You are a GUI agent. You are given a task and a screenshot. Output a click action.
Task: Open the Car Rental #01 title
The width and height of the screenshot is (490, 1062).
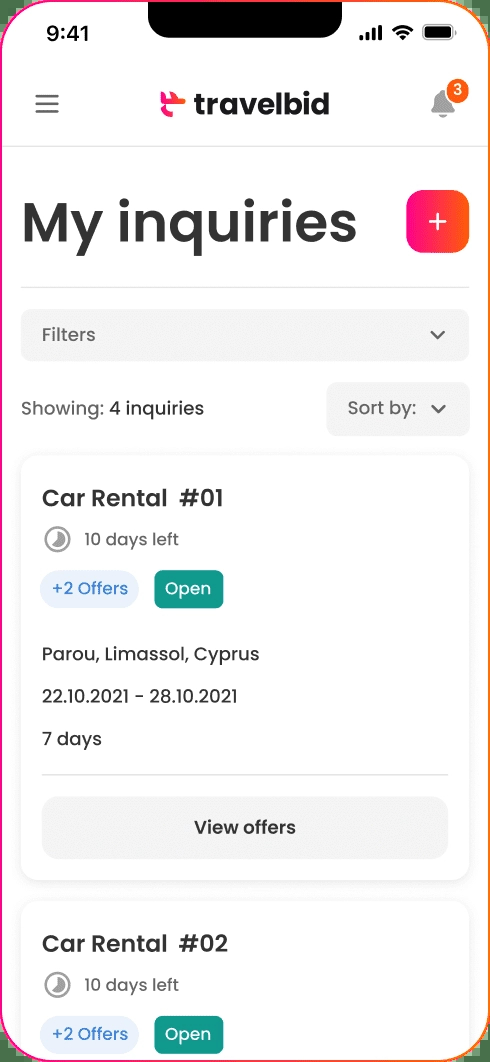coord(133,498)
